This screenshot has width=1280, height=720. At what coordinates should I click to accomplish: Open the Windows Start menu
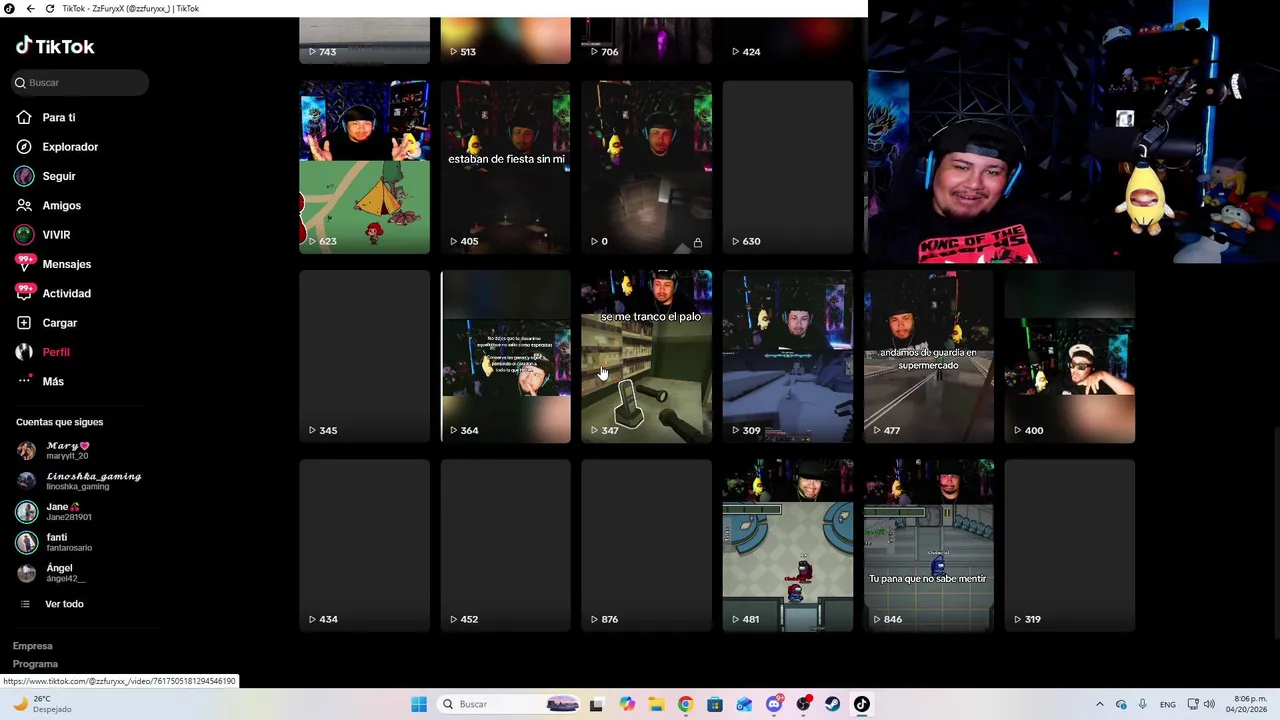pyautogui.click(x=419, y=704)
